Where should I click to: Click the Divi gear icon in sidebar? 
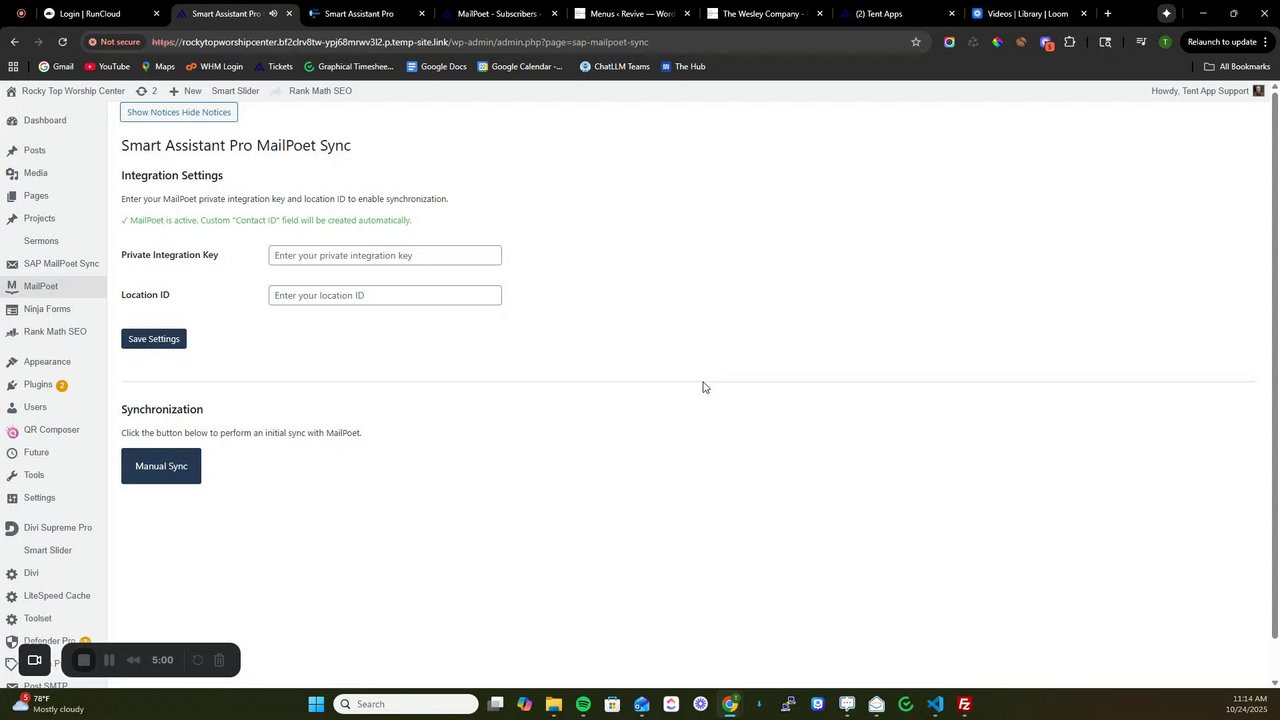coord(12,574)
